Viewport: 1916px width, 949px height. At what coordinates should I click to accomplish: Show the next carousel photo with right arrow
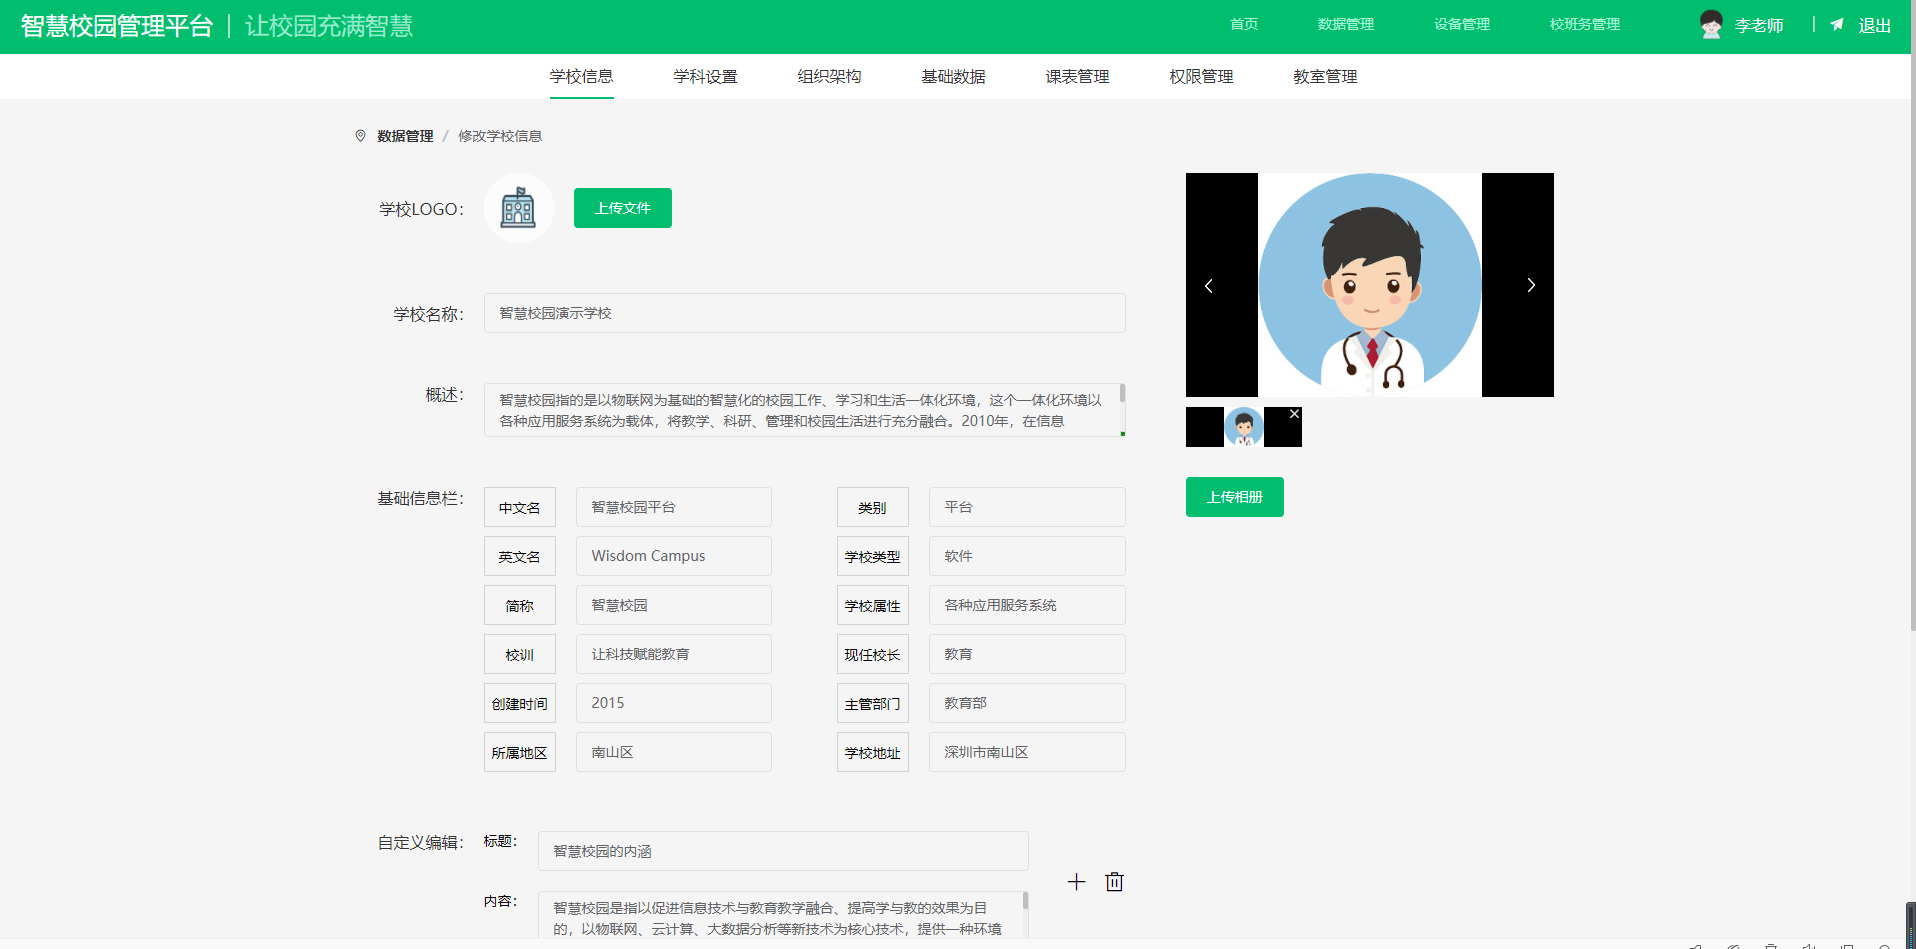(1530, 285)
